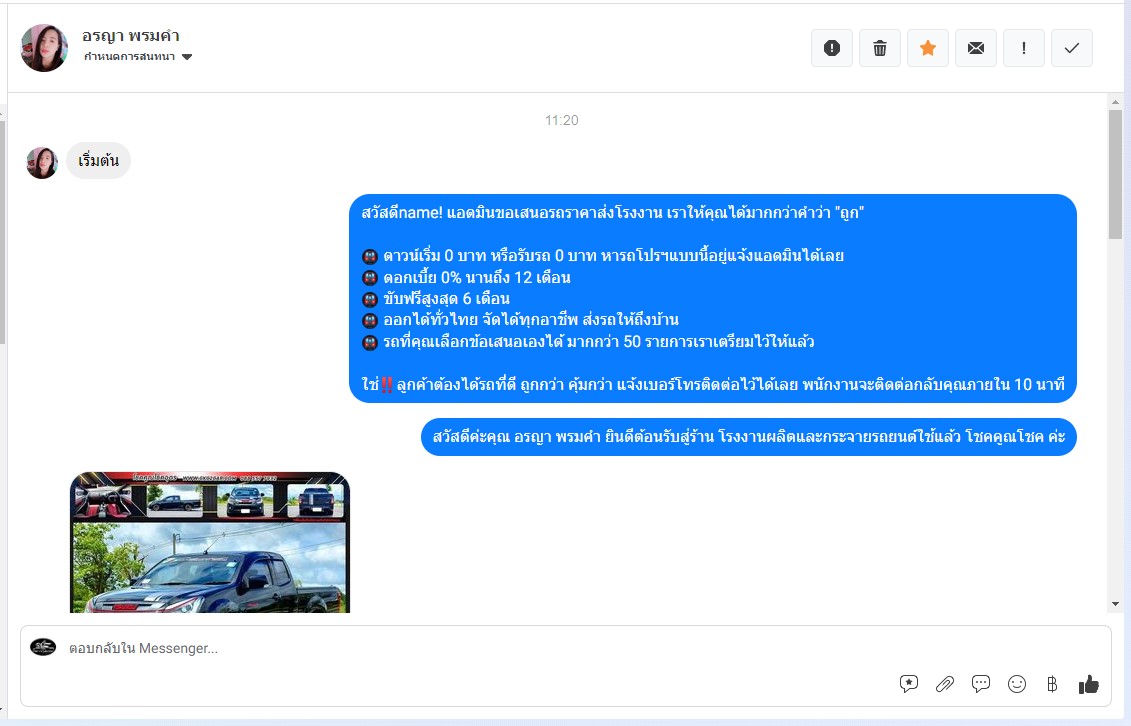Click promo message line ดอกเบี้ย 0% นานถึง 12 เดือน
Viewport: 1131px width, 726px height.
tap(466, 278)
